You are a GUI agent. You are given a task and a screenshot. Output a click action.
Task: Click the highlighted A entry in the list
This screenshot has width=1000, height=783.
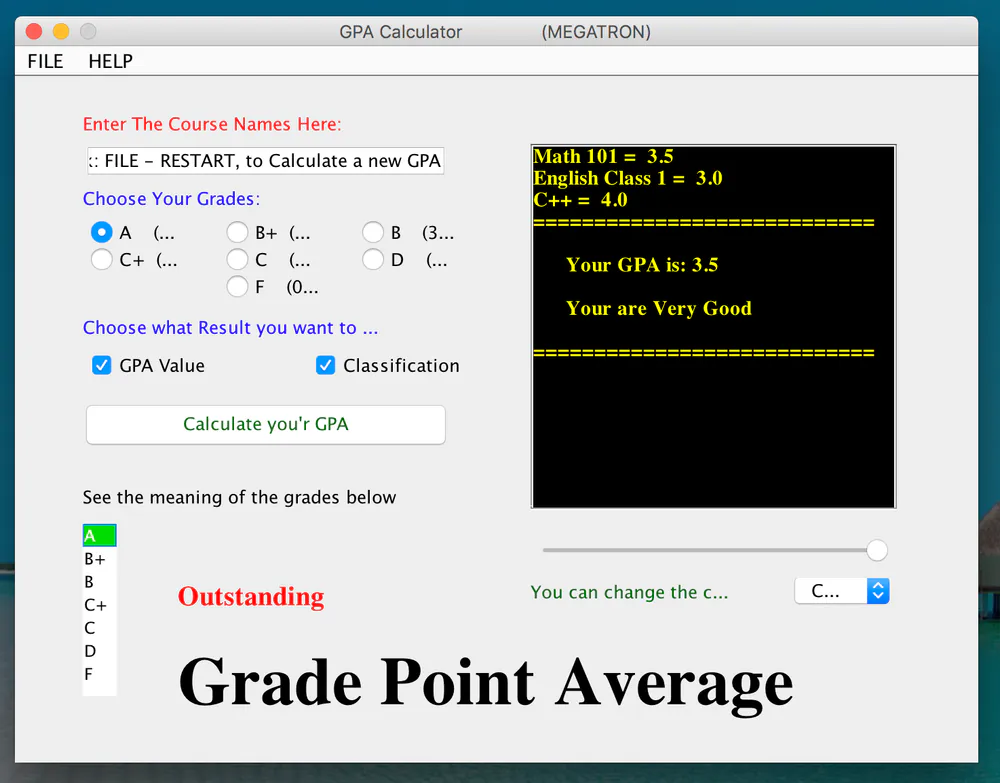[99, 535]
